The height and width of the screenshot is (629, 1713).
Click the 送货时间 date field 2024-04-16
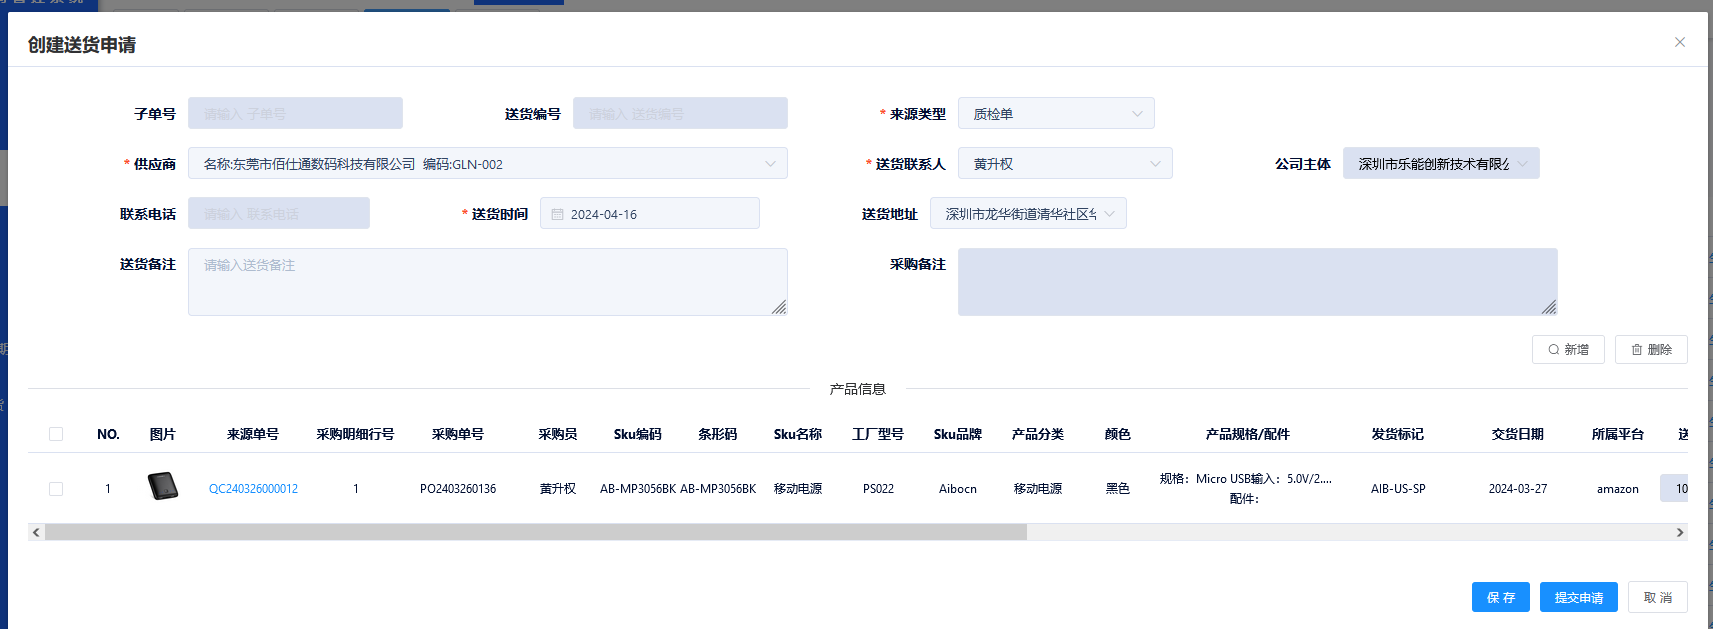click(650, 214)
